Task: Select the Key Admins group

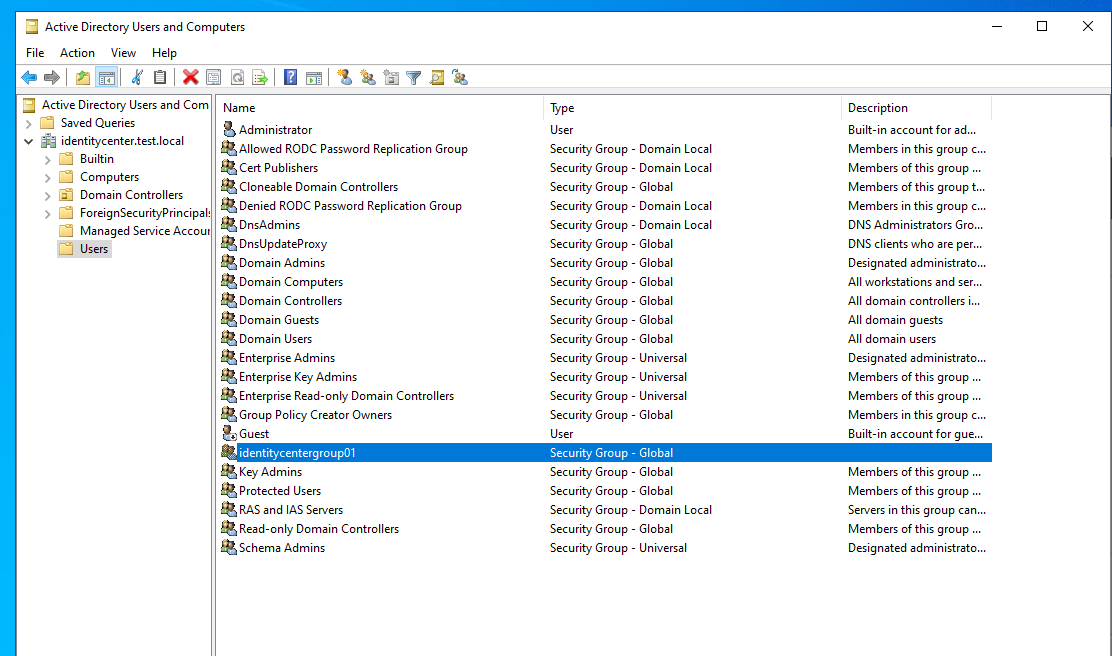Action: coord(270,472)
